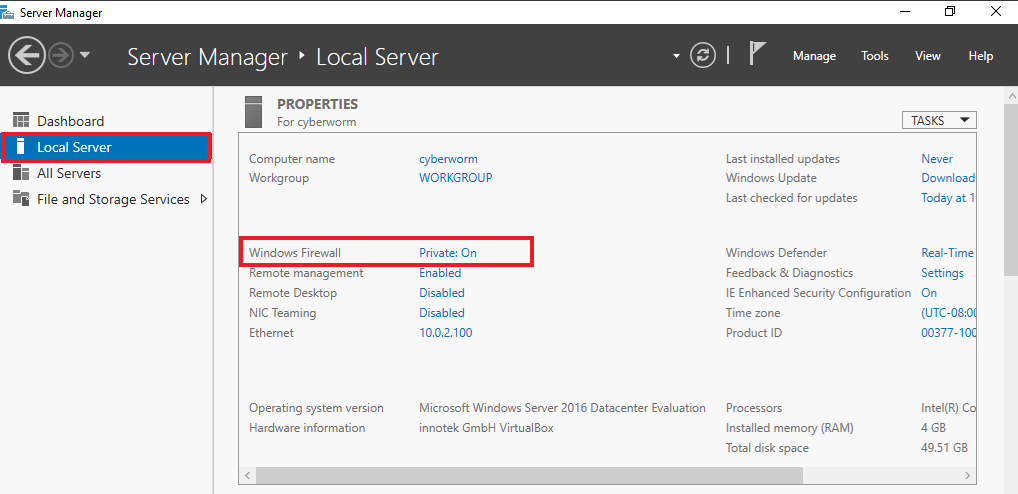Click the IE Enhanced Security Configuration On link
Screen dimensions: 1018x494
pos(929,293)
